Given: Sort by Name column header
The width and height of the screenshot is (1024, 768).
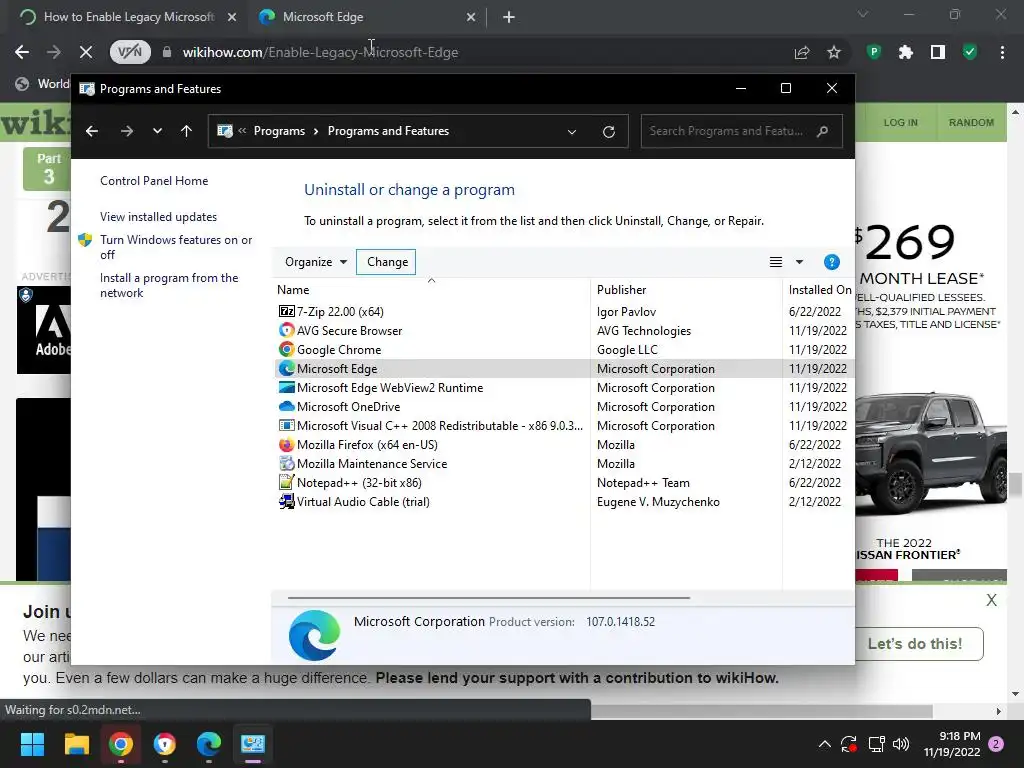Looking at the screenshot, I should pos(431,290).
